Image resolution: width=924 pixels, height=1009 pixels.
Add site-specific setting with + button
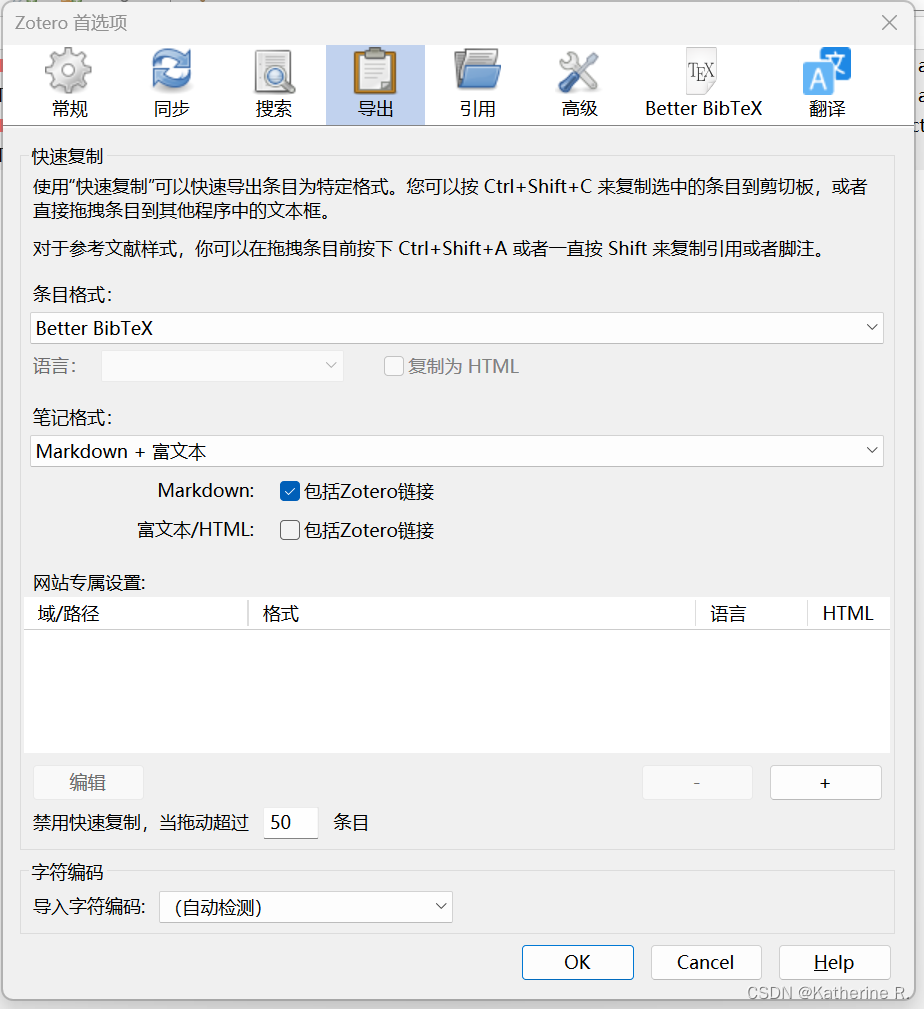point(826,782)
